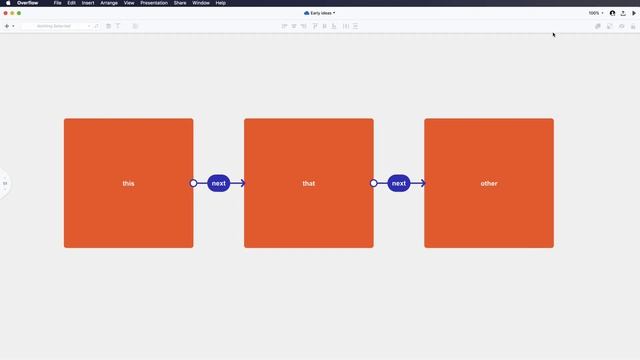The width and height of the screenshot is (640, 360).
Task: Click the trash delete icon in the toolbar
Action: tap(108, 26)
